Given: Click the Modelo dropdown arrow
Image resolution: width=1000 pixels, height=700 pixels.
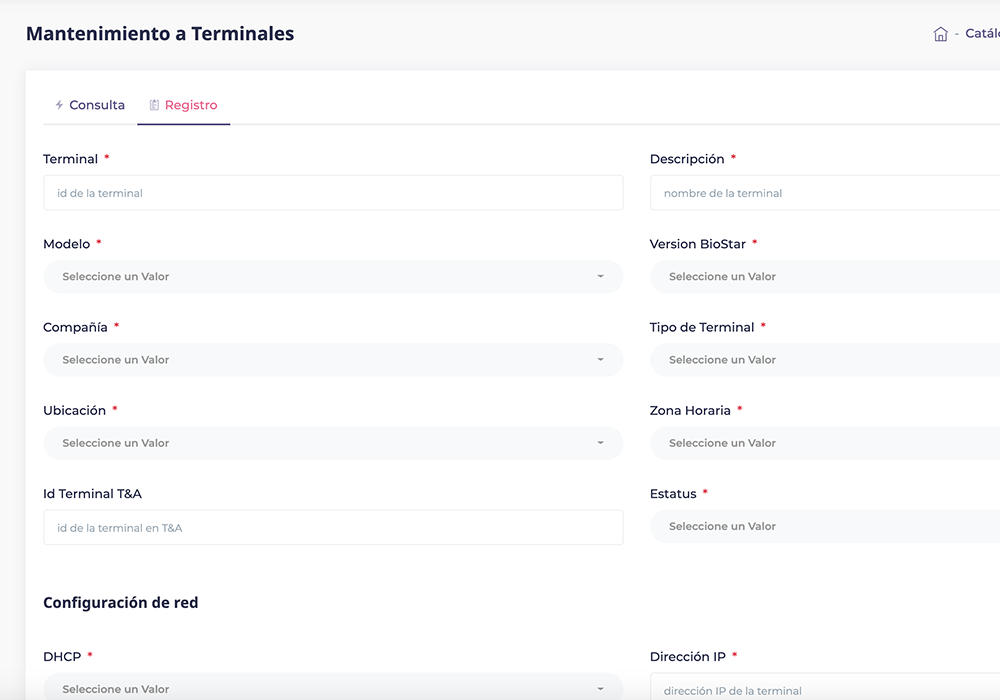Looking at the screenshot, I should [600, 277].
